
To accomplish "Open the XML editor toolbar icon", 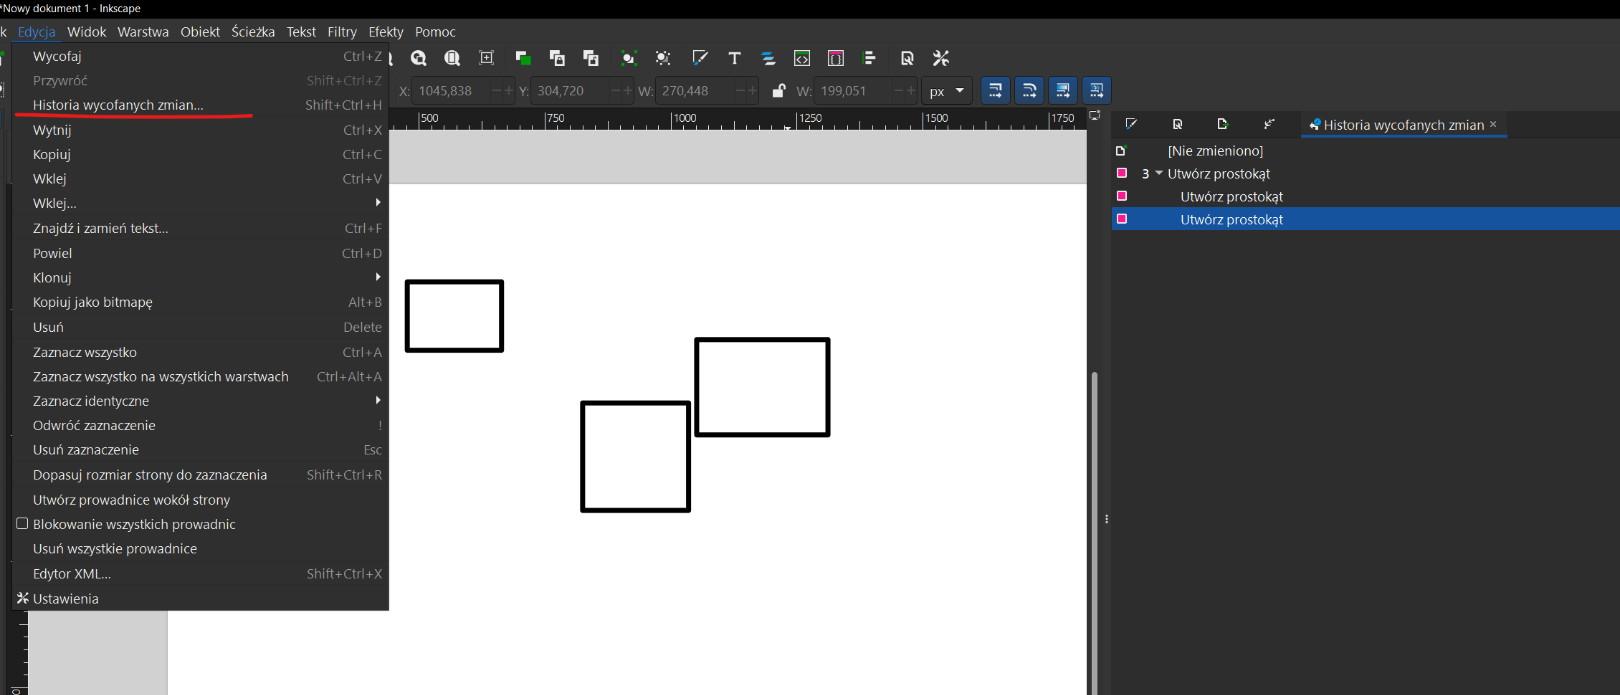I will 802,58.
